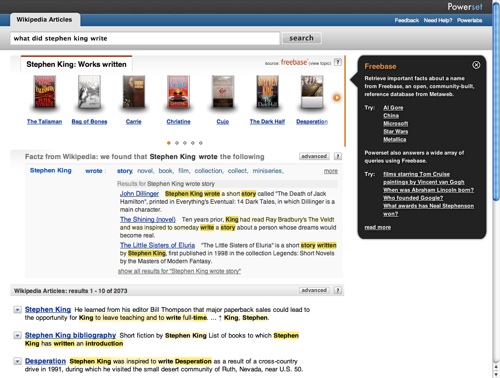Try 'Who founded Google?' query
Screen dimensions: 500x378
(413, 198)
